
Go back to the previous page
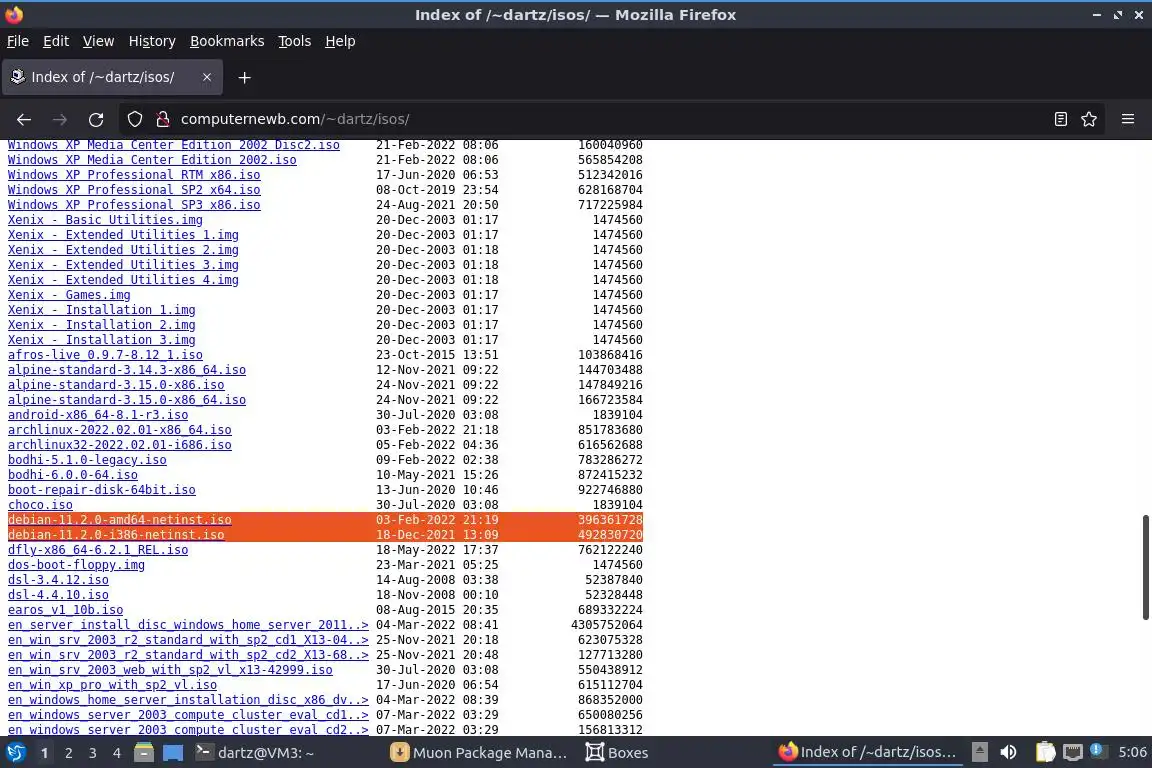point(24,119)
